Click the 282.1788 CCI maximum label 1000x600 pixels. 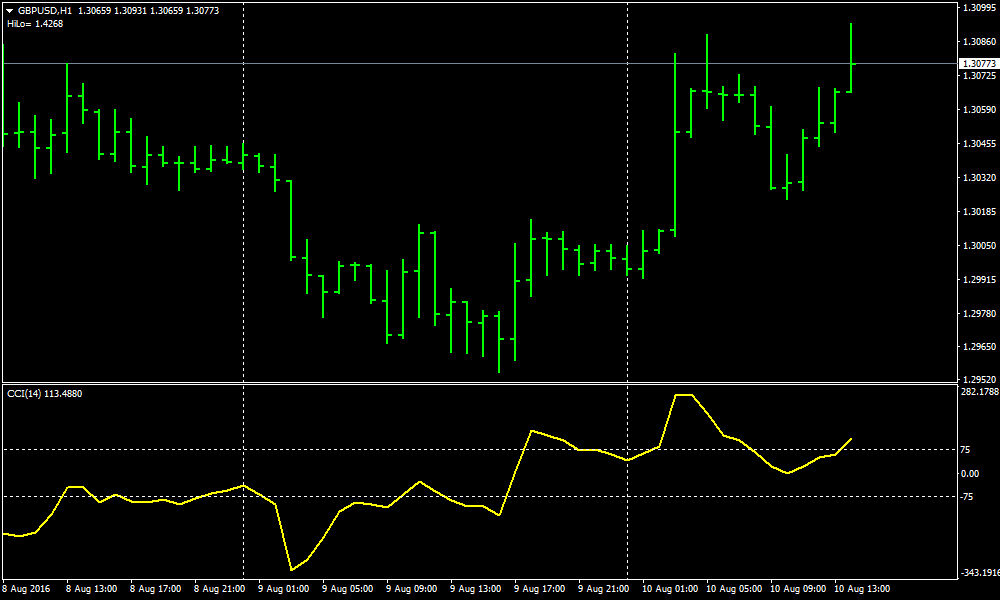tap(977, 392)
